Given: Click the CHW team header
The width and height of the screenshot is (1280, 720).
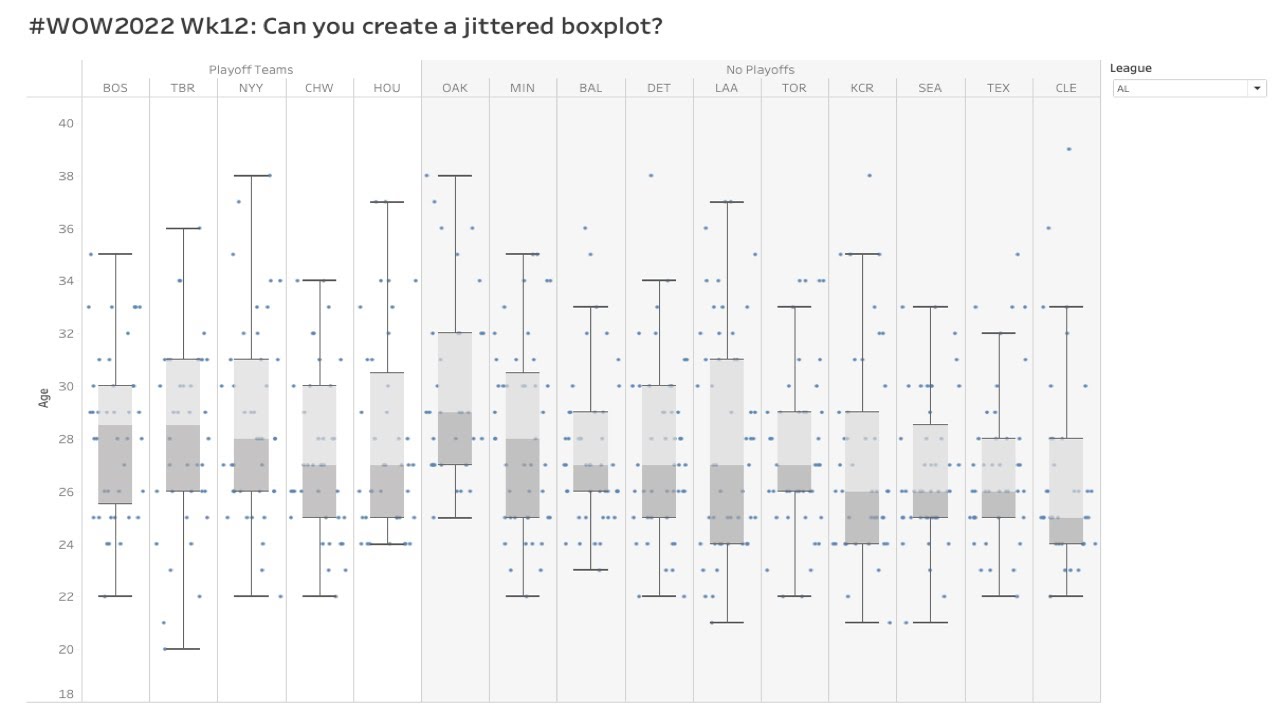Looking at the screenshot, I should 319,88.
